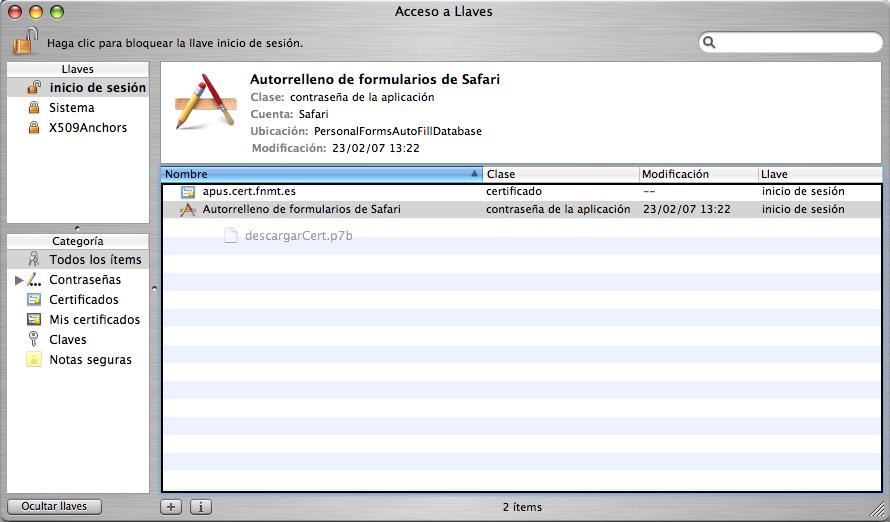The width and height of the screenshot is (890, 522).
Task: Sort by Modificación column header
Action: pos(698,174)
